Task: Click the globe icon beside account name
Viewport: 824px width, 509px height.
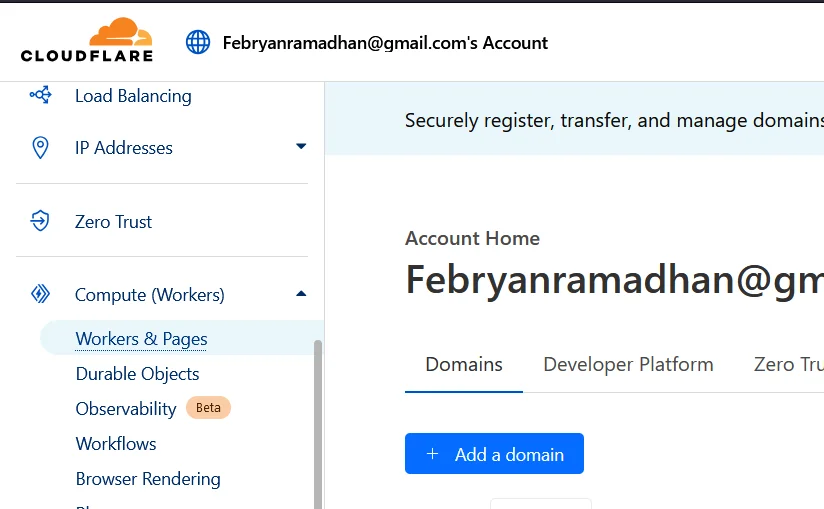Action: click(x=198, y=42)
